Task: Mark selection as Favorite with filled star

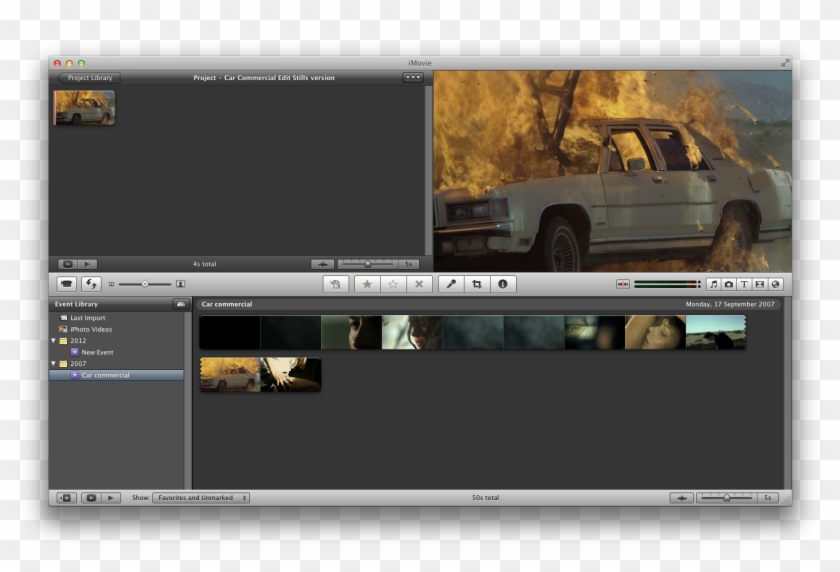Action: pyautogui.click(x=367, y=284)
